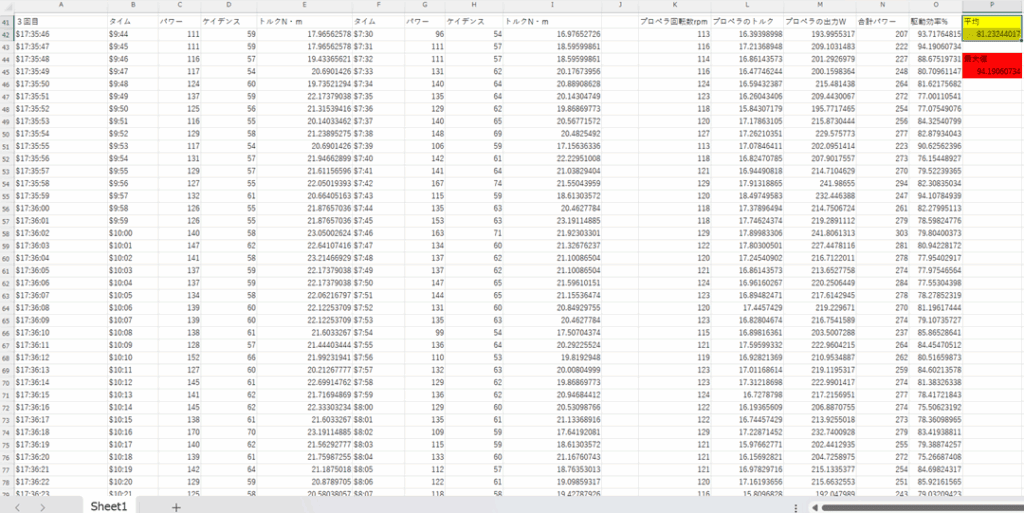This screenshot has width=1024, height=513.
Task: Click the yellow 平均 label cell
Action: 992,21
